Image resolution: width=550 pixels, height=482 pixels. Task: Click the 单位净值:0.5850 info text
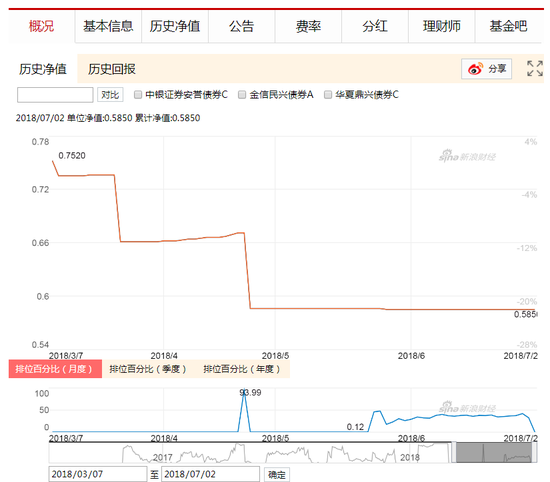pyautogui.click(x=100, y=118)
